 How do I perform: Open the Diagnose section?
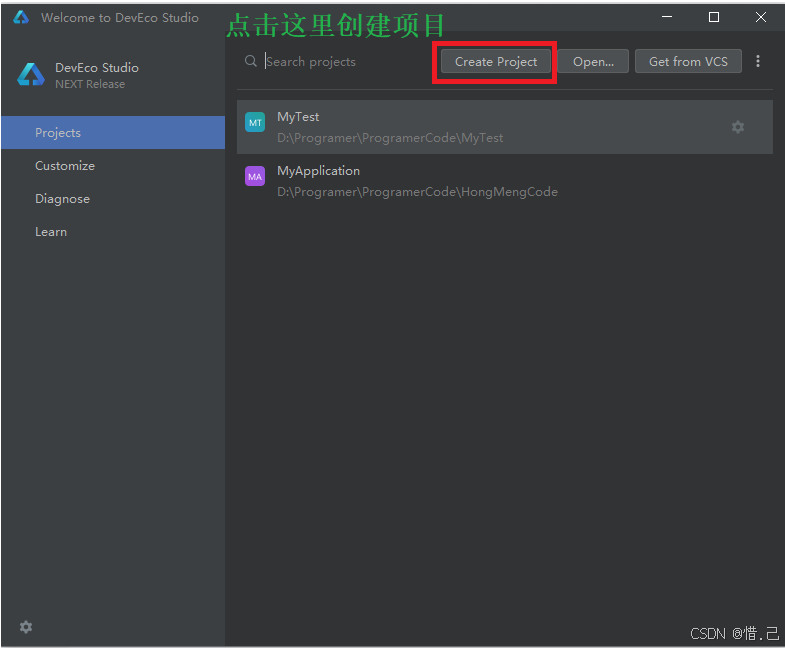pos(113,199)
